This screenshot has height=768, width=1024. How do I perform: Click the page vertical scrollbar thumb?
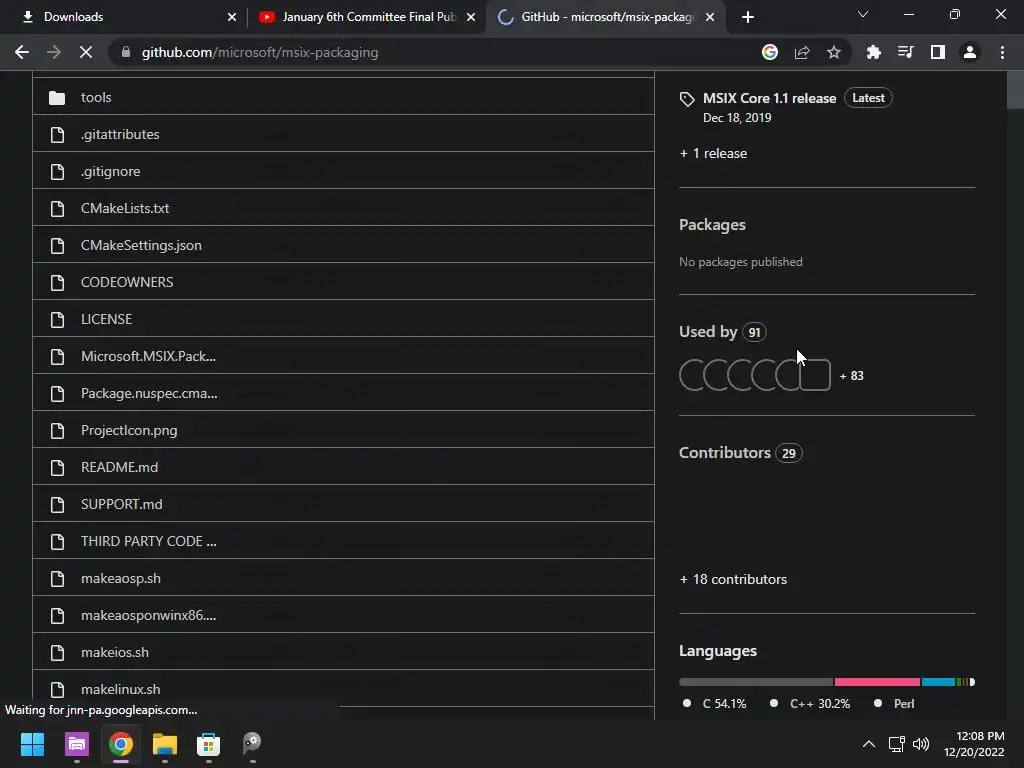pos(1015,90)
